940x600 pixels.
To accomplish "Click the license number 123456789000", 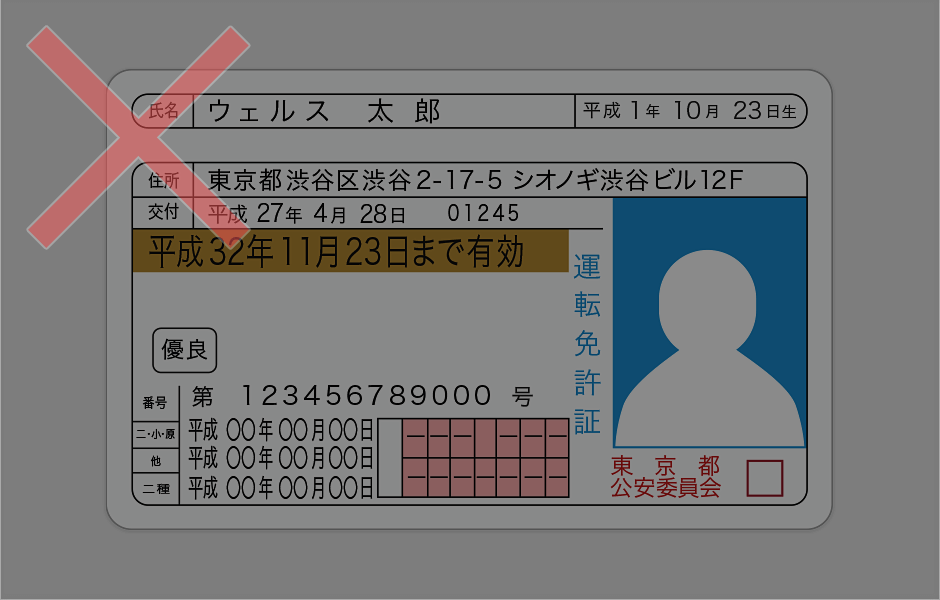I will coord(365,395).
